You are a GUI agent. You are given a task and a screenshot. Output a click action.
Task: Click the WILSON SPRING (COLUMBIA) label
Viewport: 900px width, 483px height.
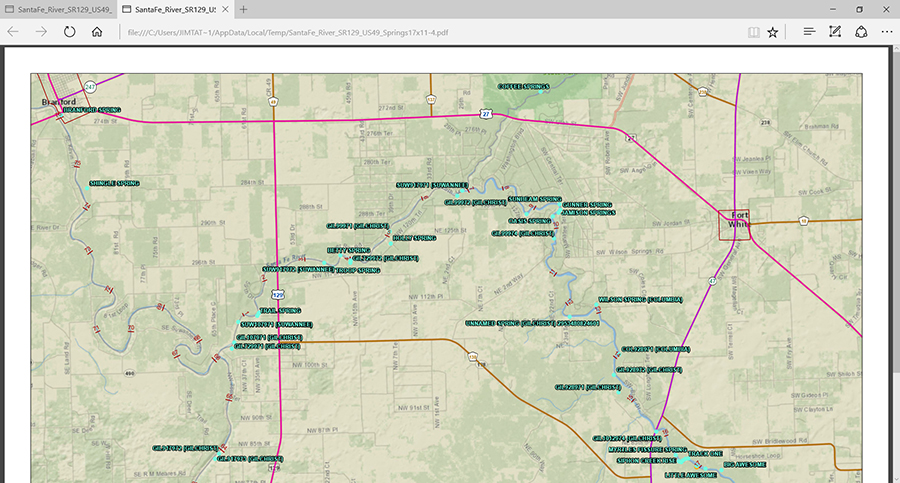pyautogui.click(x=640, y=299)
